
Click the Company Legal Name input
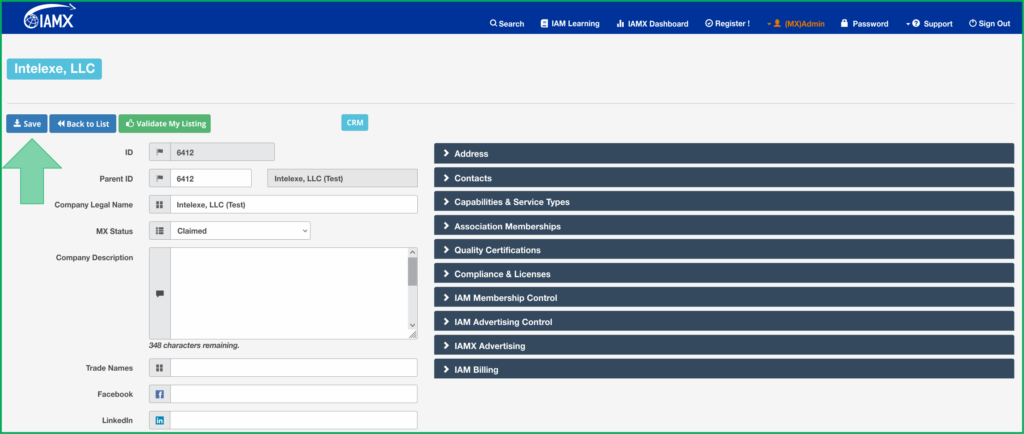point(294,204)
